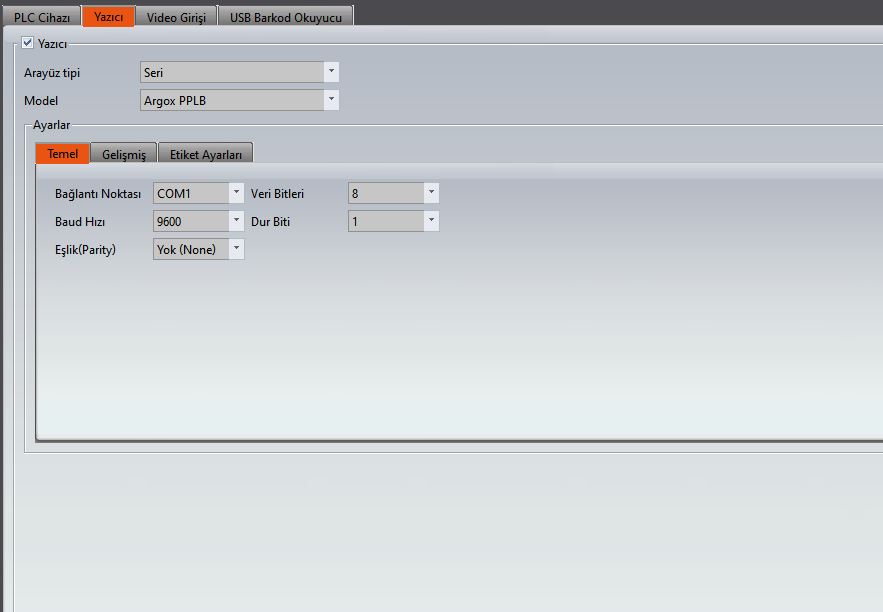Screen dimensions: 883x612
Task: Uncheck the Yazıcı checkbox
Action: [28, 43]
